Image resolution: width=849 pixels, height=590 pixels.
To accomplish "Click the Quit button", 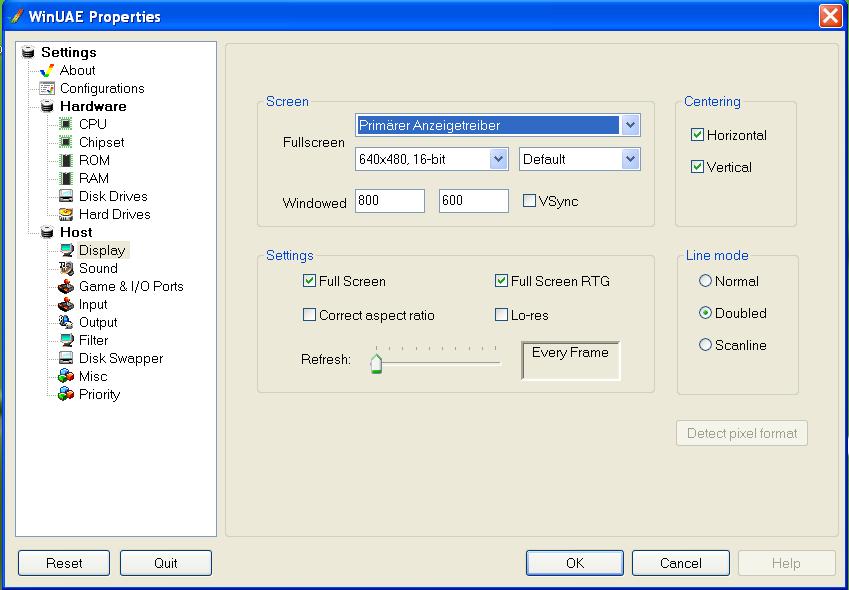I will pyautogui.click(x=166, y=563).
